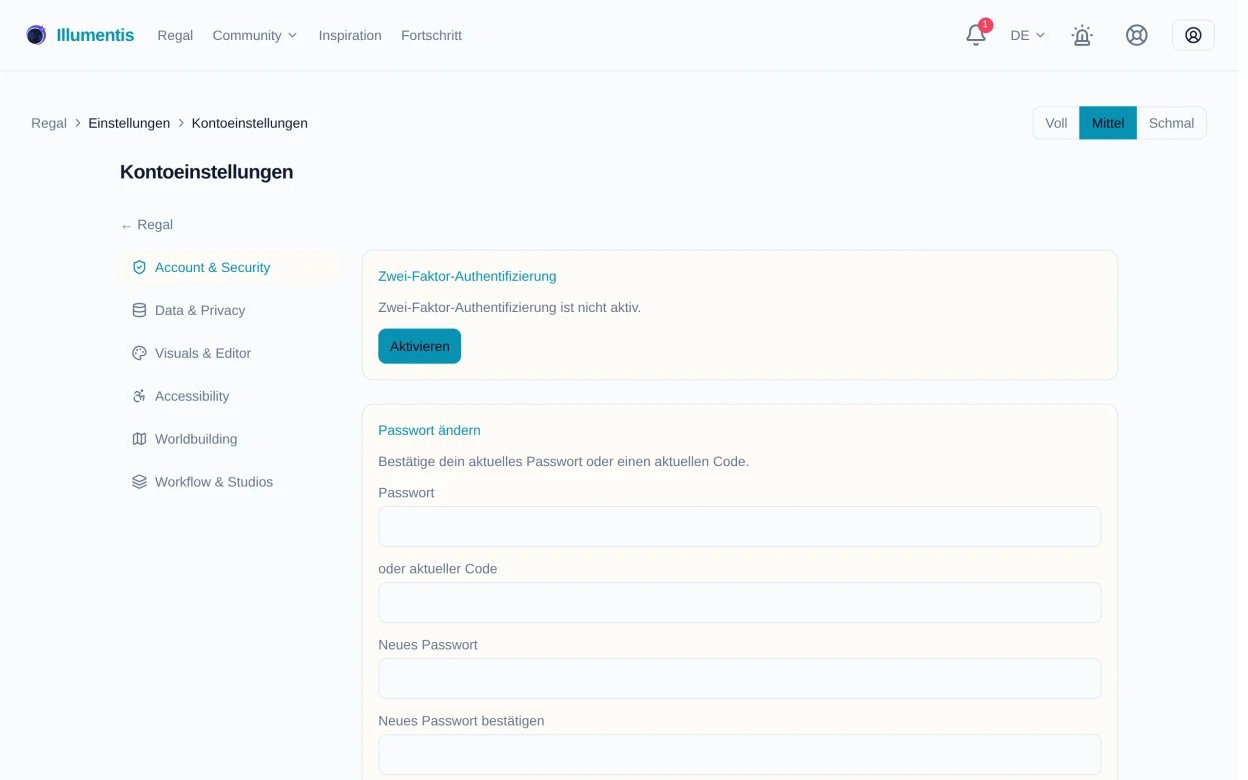
Task: Click the Illumentis logo icon
Action: click(36, 35)
